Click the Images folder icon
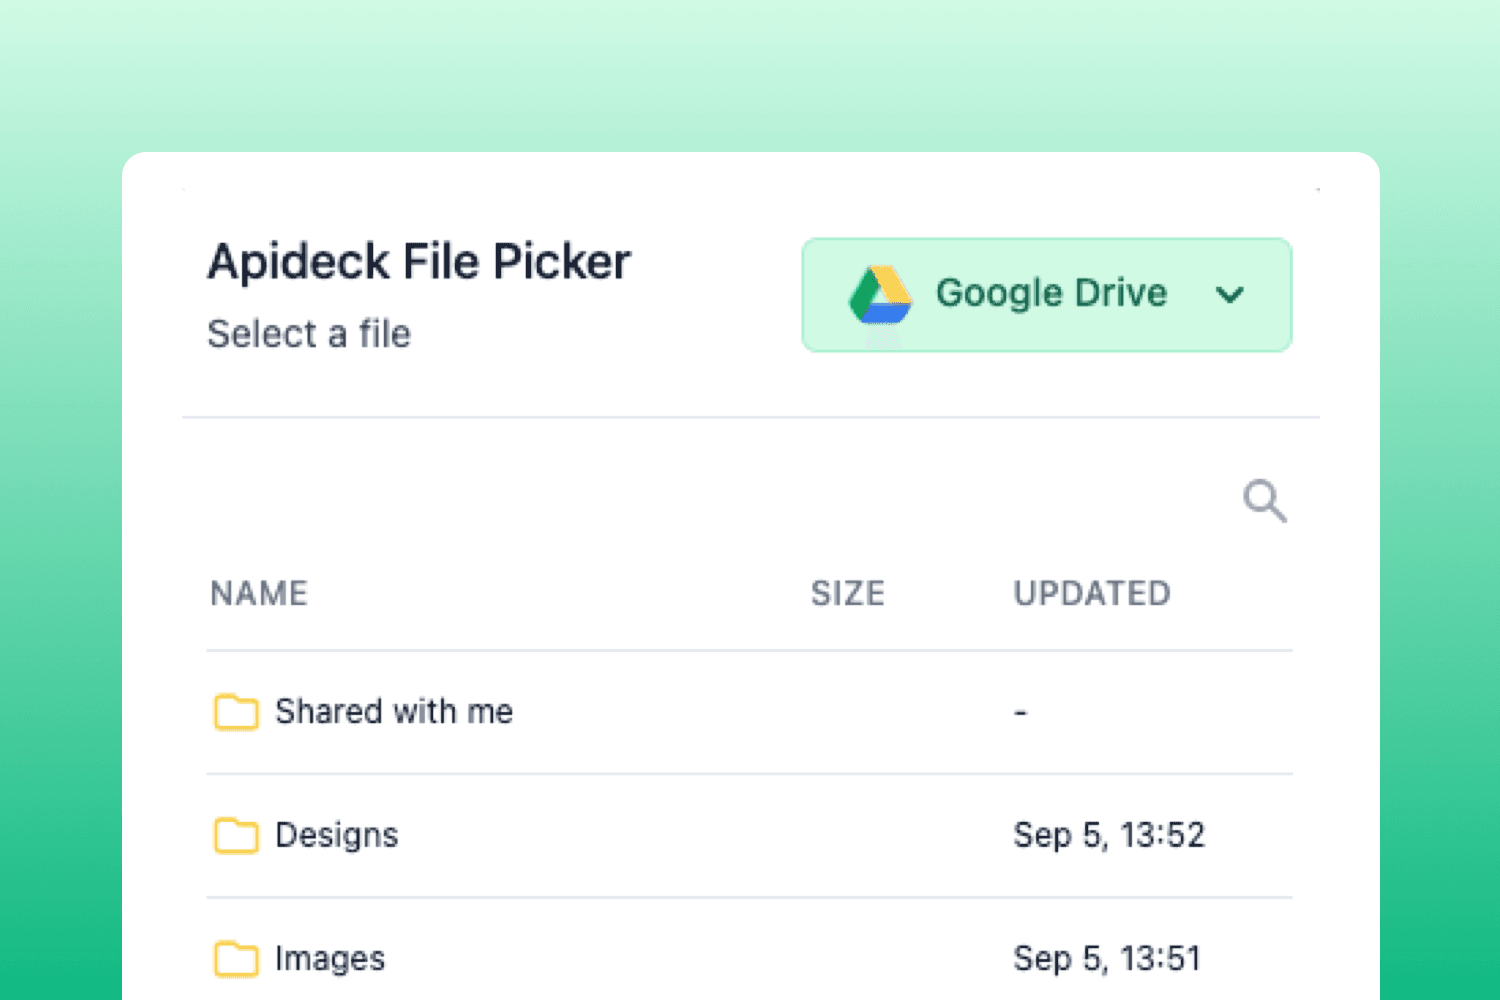This screenshot has height=1000, width=1500. (236, 958)
